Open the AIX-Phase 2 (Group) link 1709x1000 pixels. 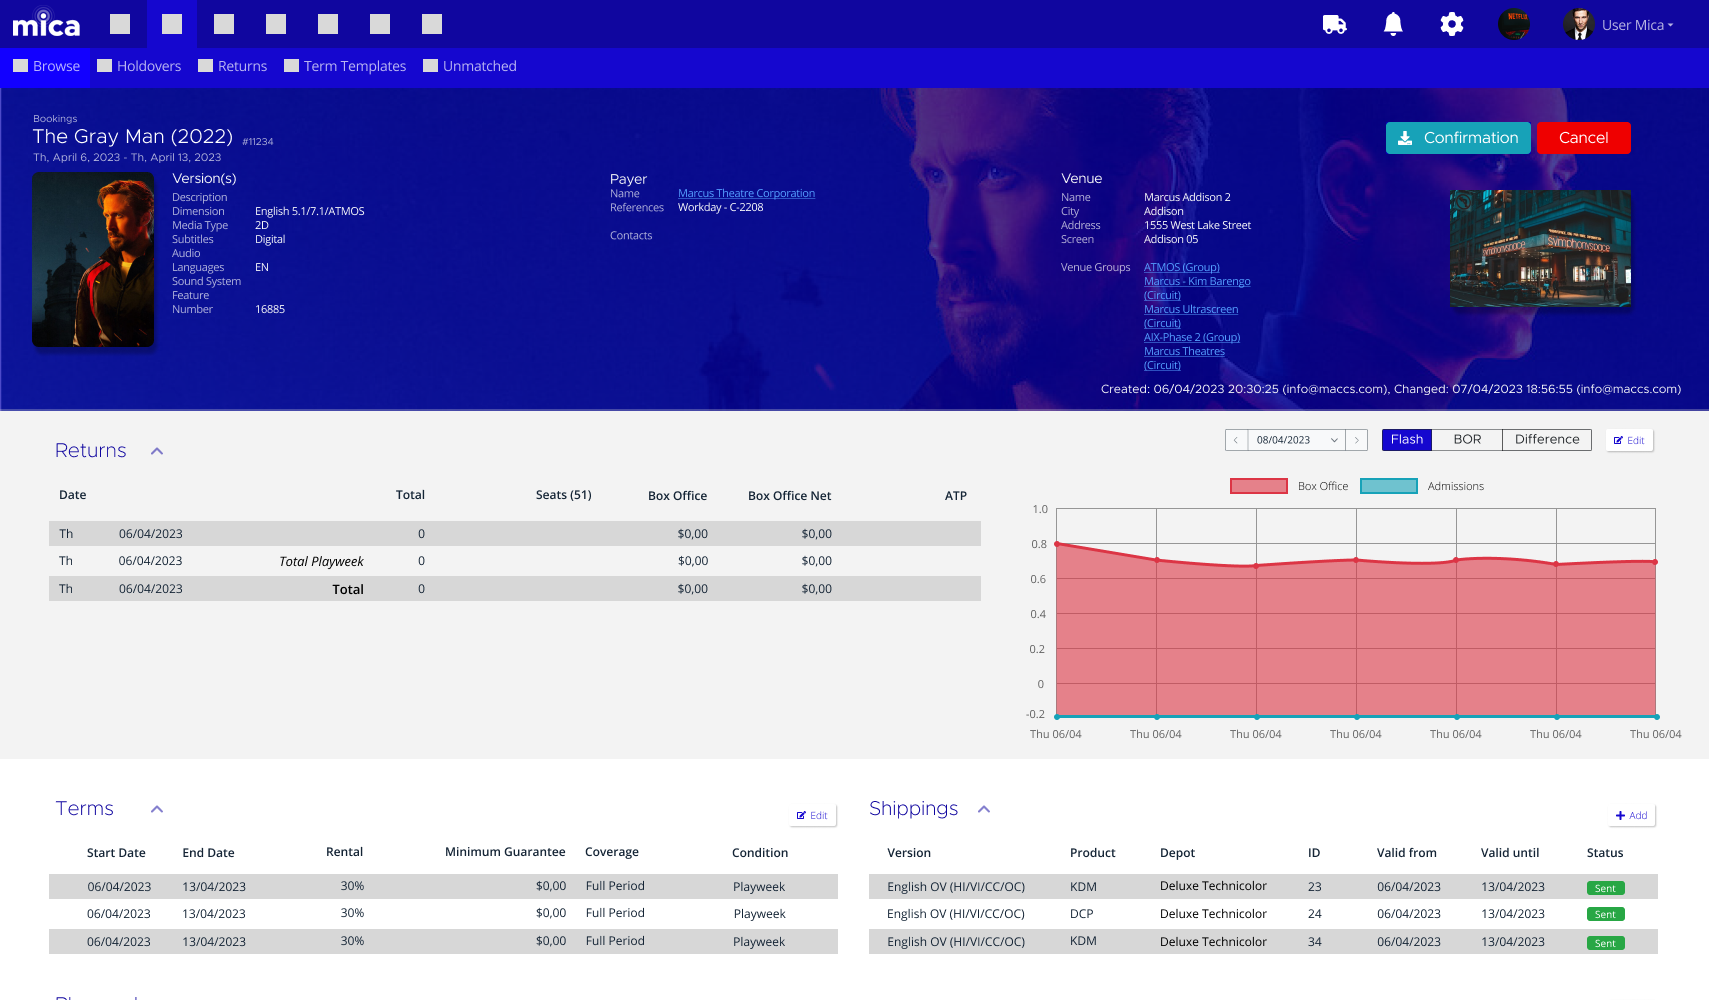click(x=1192, y=338)
